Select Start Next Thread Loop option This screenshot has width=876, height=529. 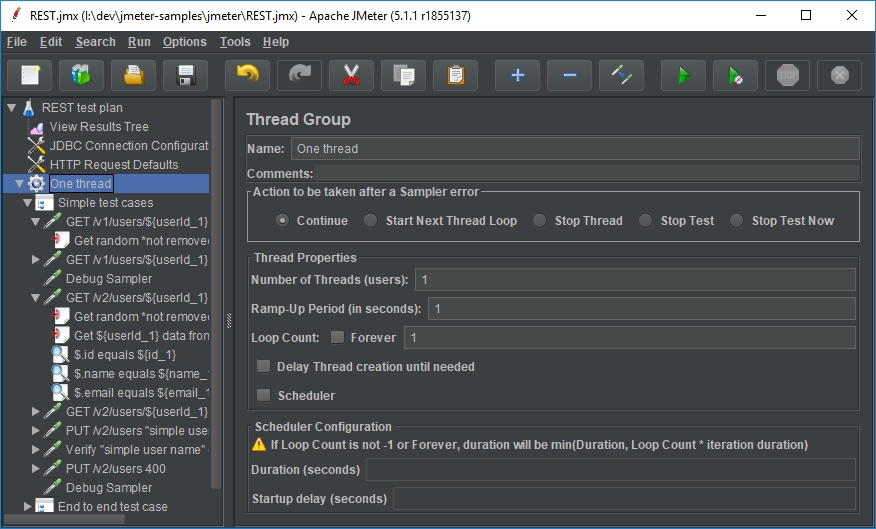pyautogui.click(x=370, y=221)
